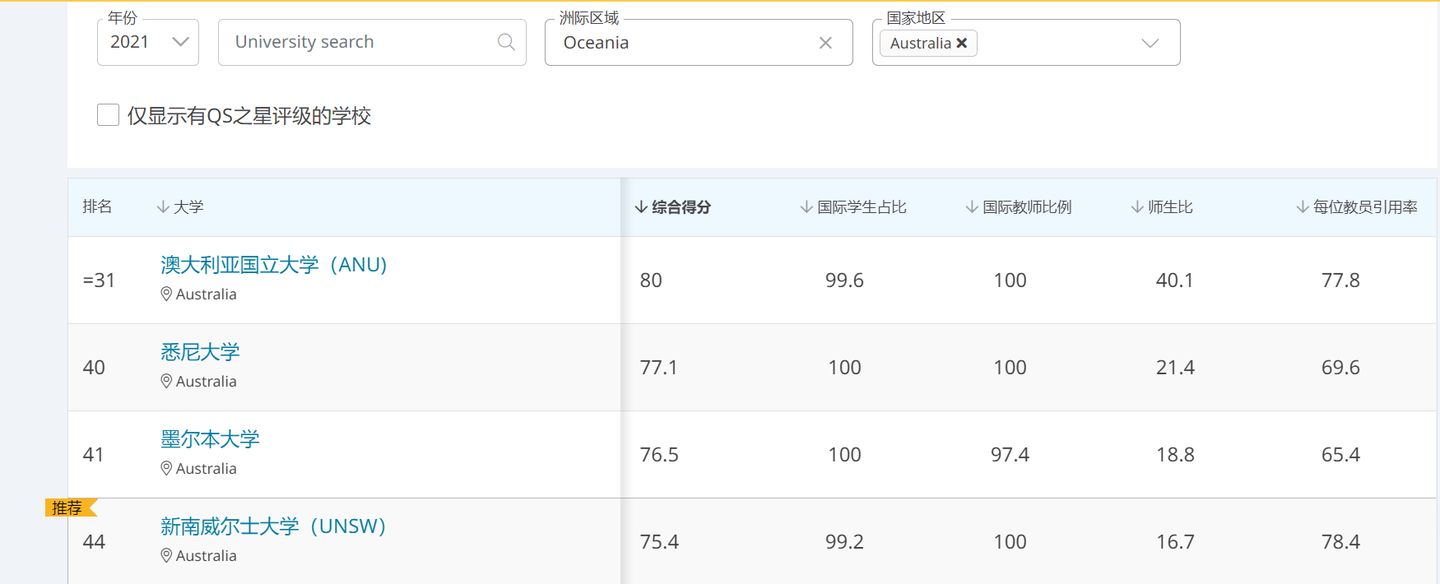Click the 排名 column header
1440x584 pixels.
(97, 207)
